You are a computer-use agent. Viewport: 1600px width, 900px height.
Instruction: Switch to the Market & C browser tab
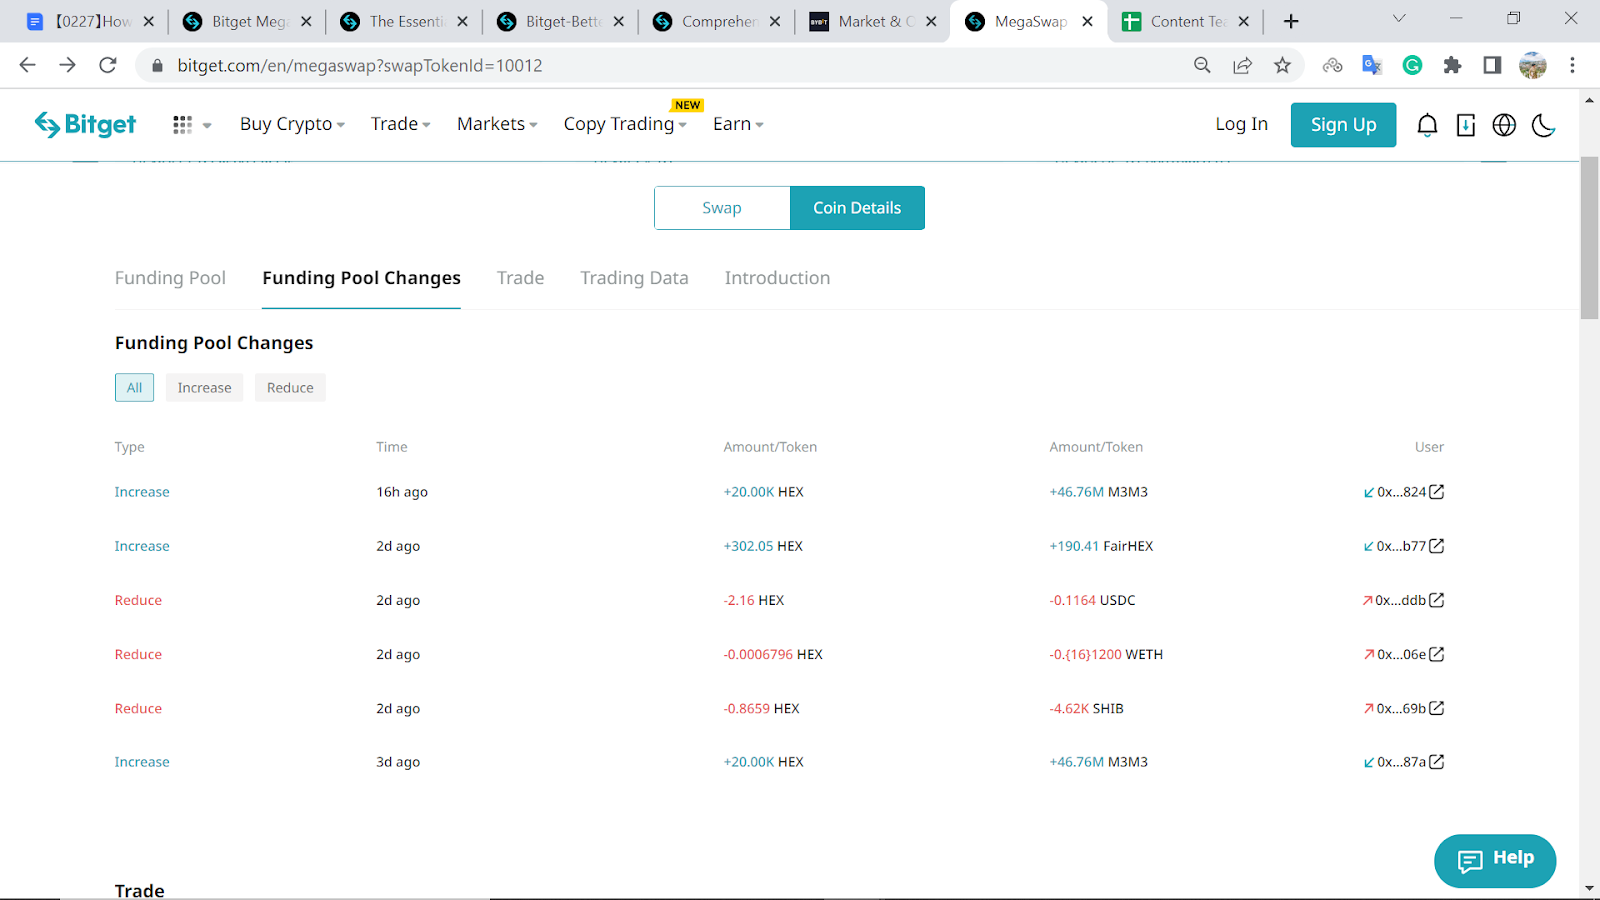873,21
